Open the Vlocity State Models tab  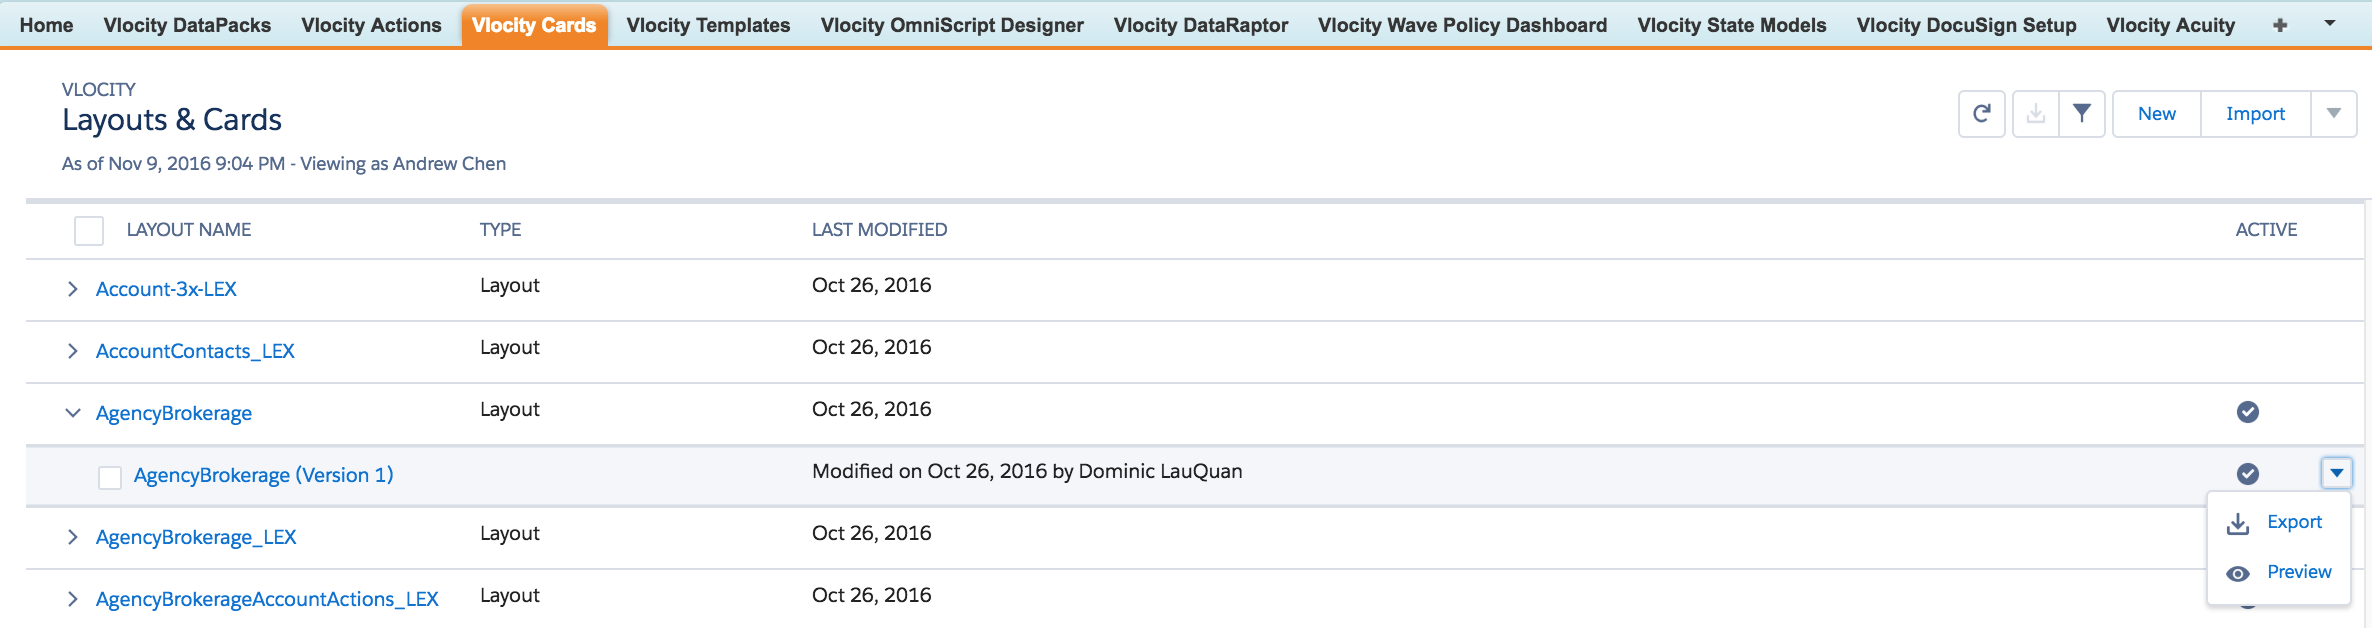(x=1732, y=25)
